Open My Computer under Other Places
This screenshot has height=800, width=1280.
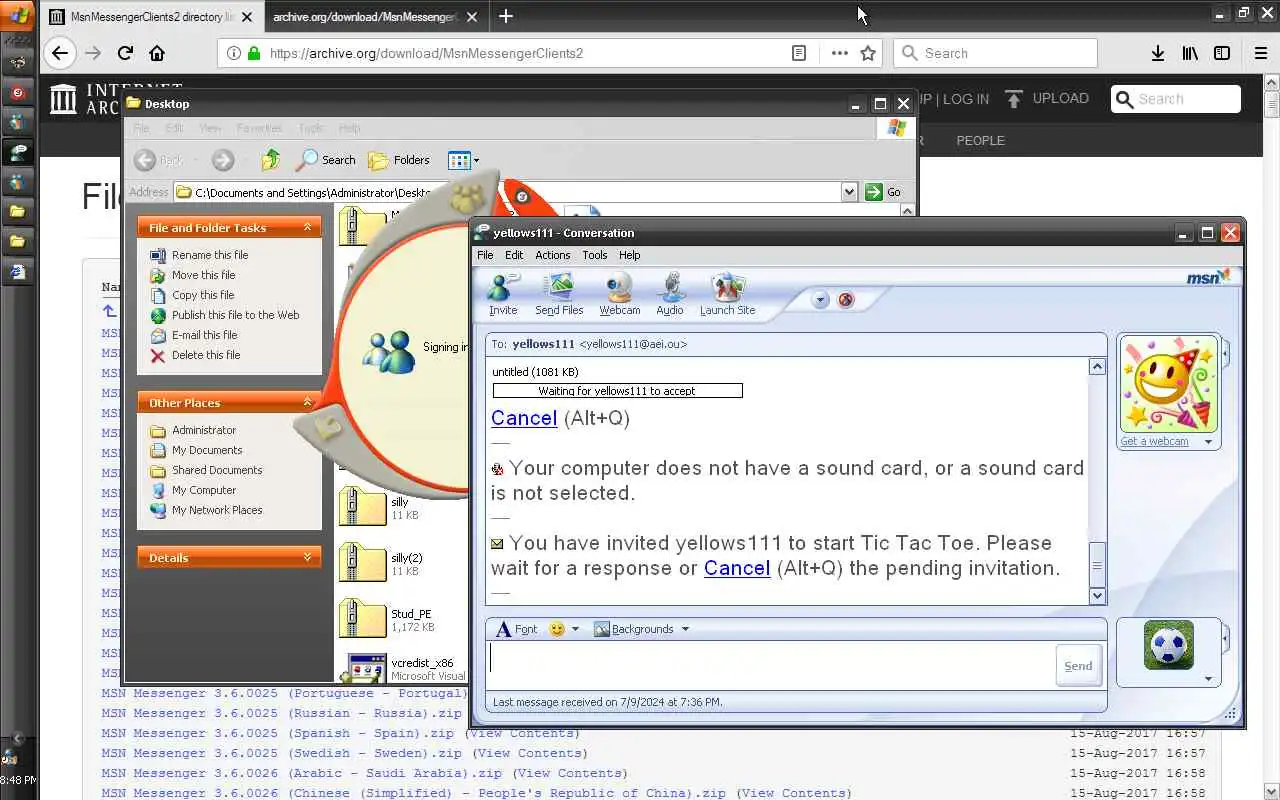tap(193, 490)
